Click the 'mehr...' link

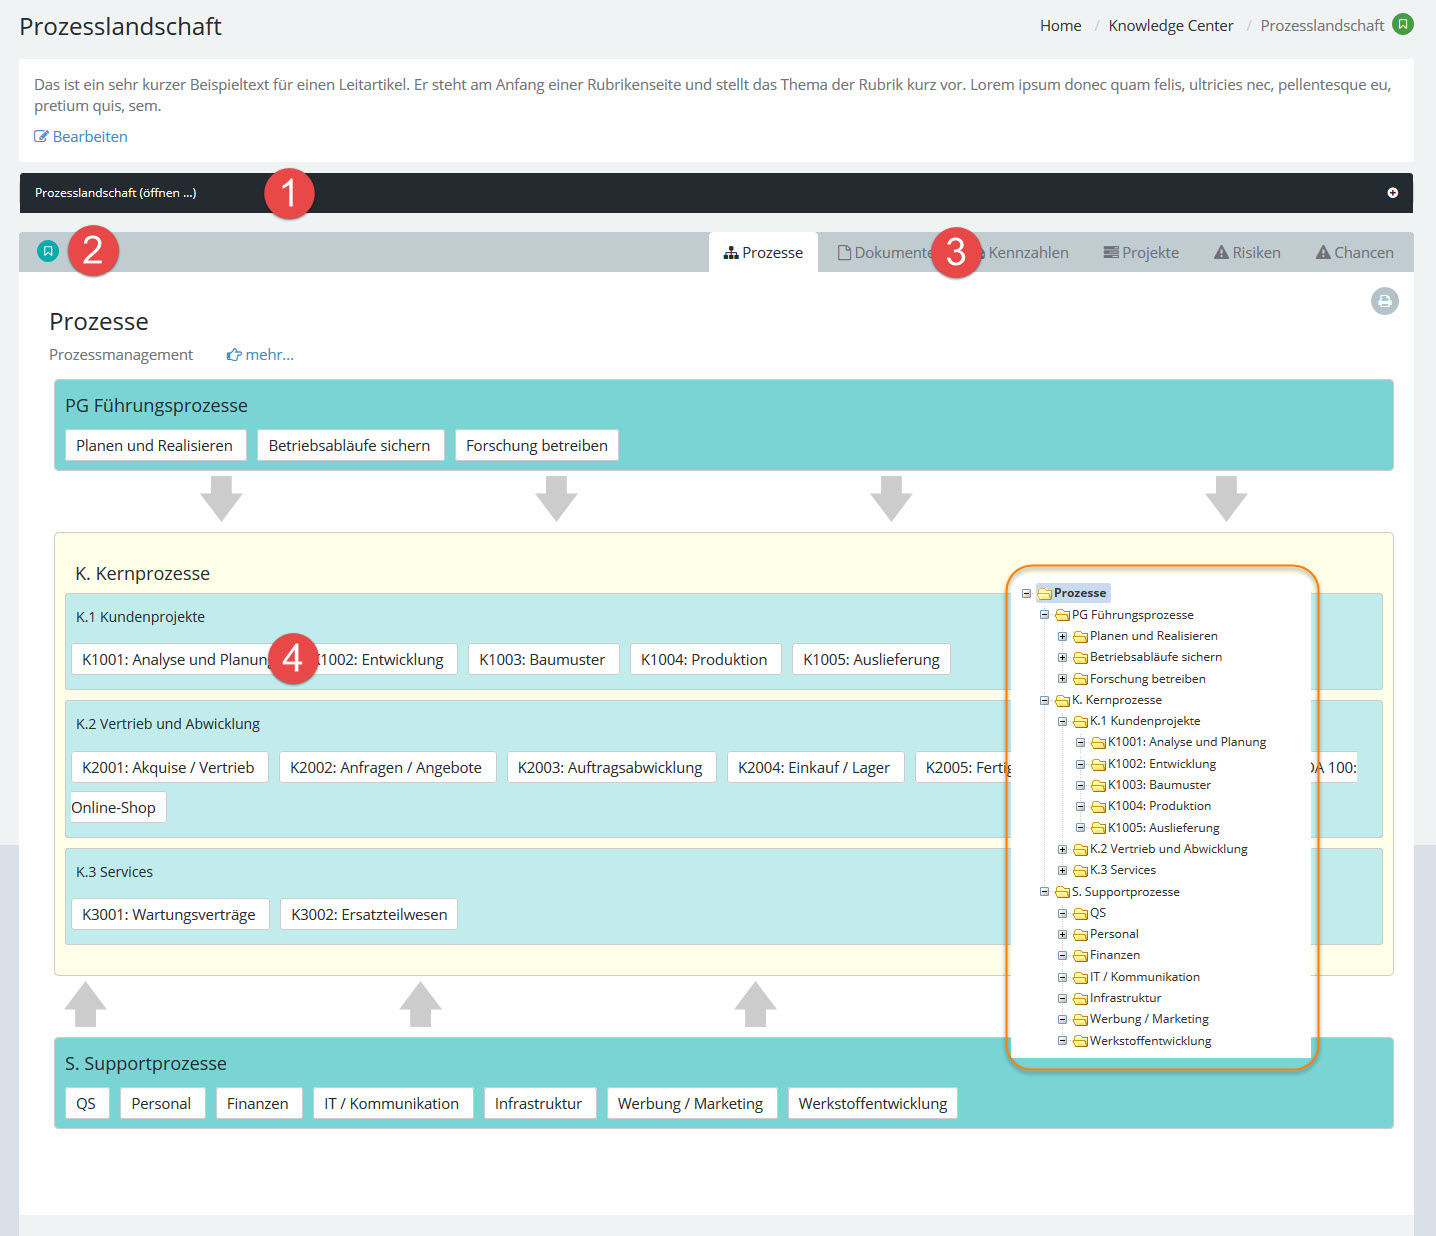point(260,355)
